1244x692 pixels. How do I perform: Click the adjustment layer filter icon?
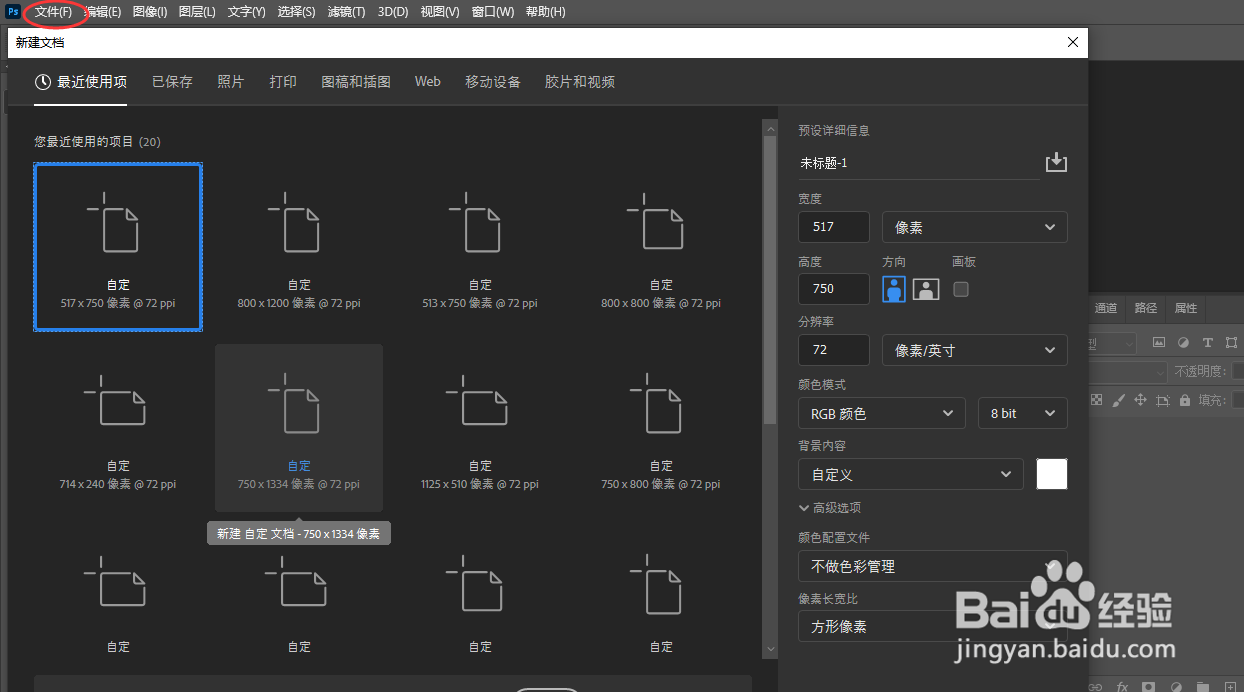[x=1183, y=343]
